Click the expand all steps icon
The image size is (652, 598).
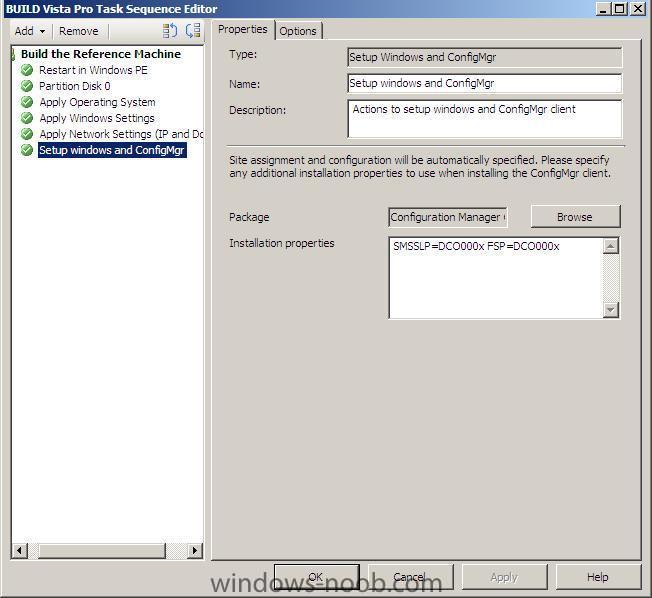[x=170, y=31]
